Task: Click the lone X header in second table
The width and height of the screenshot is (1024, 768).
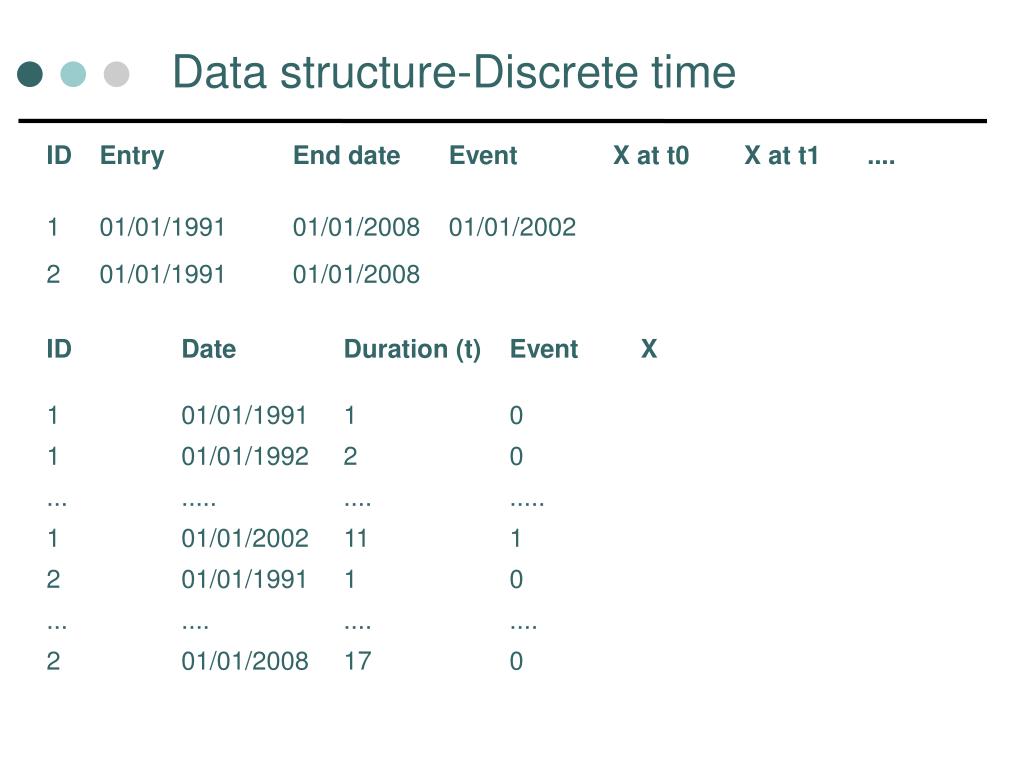Action: 648,349
